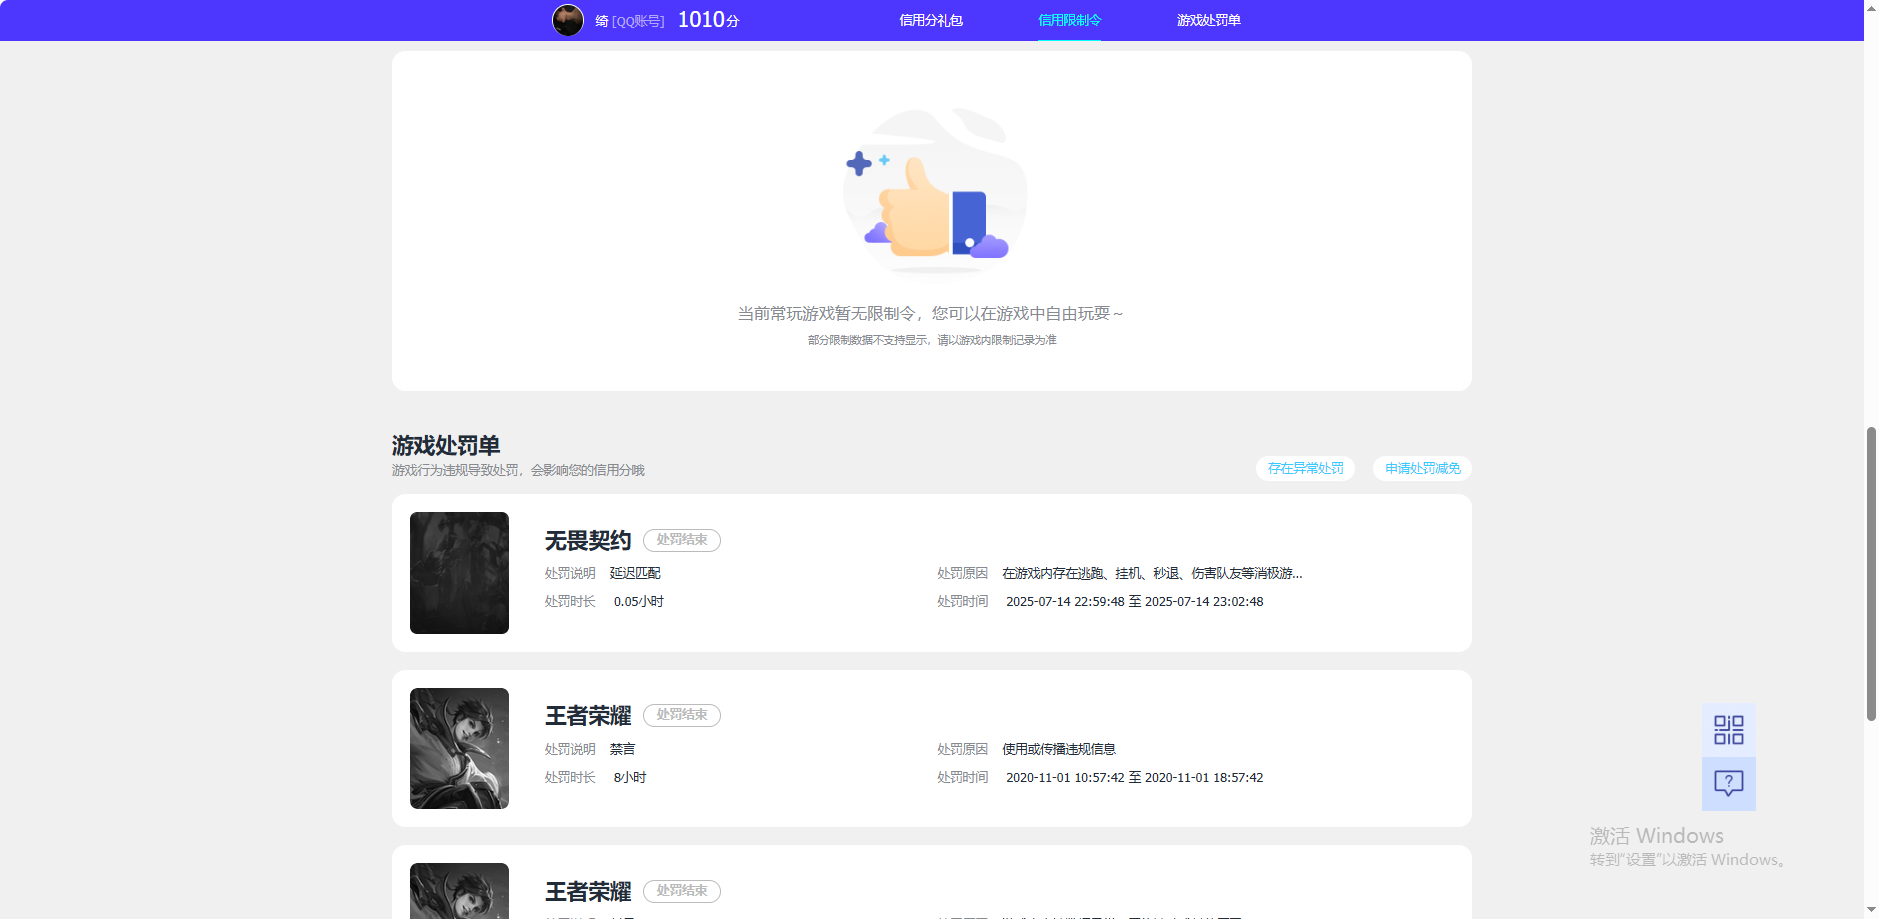Click the scrollbar down arrow

(x=1871, y=910)
